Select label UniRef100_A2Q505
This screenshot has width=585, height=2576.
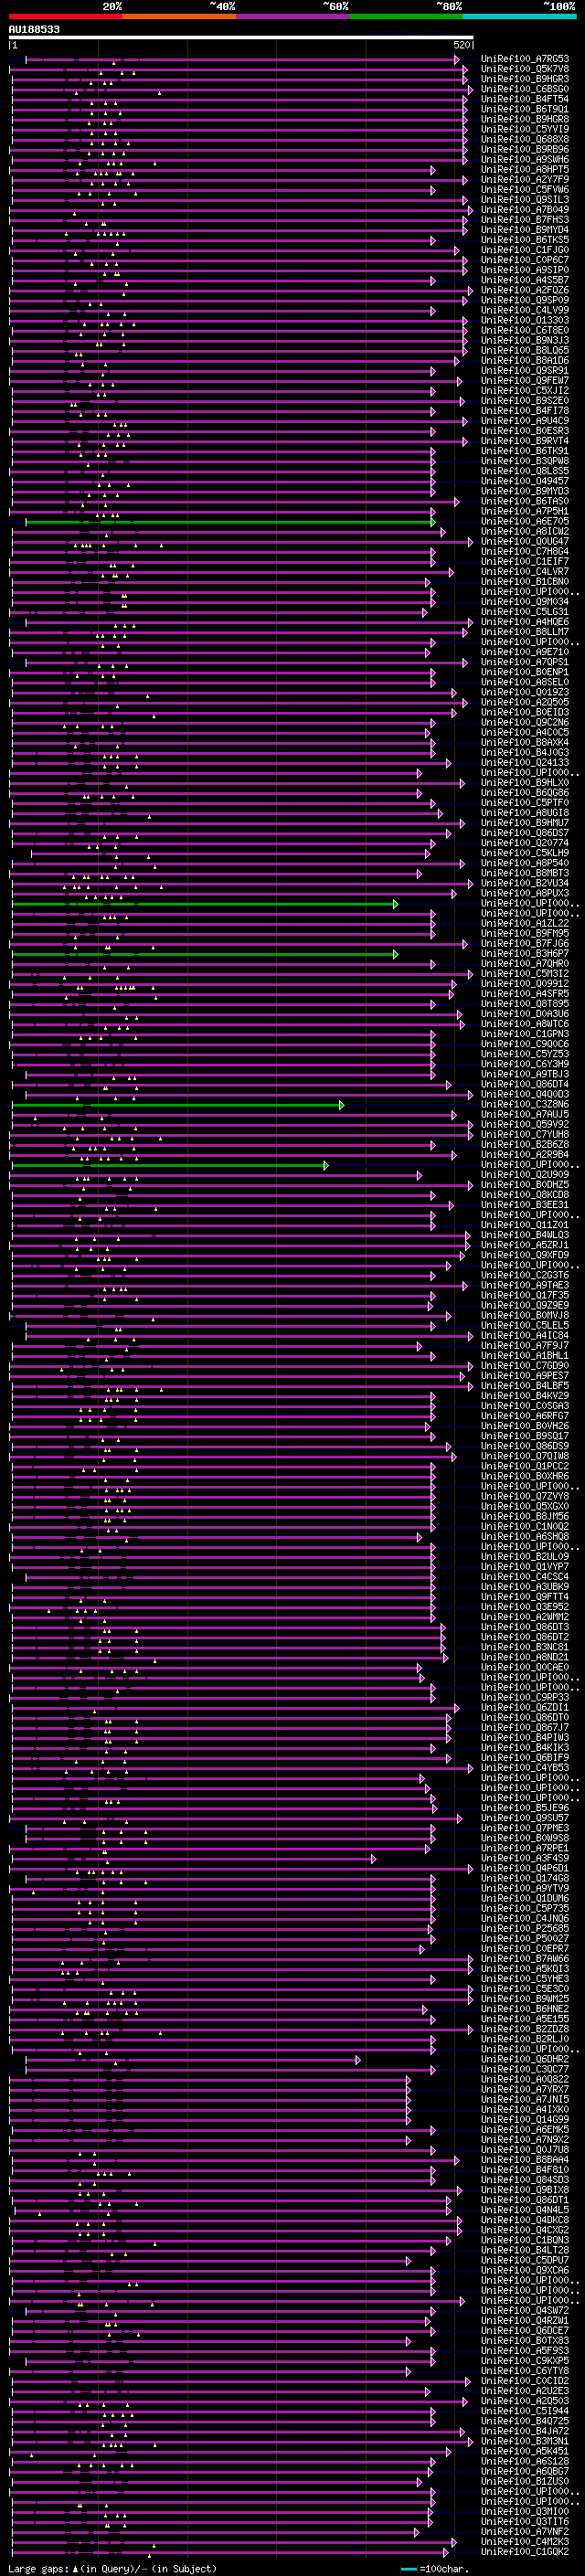coord(525,703)
